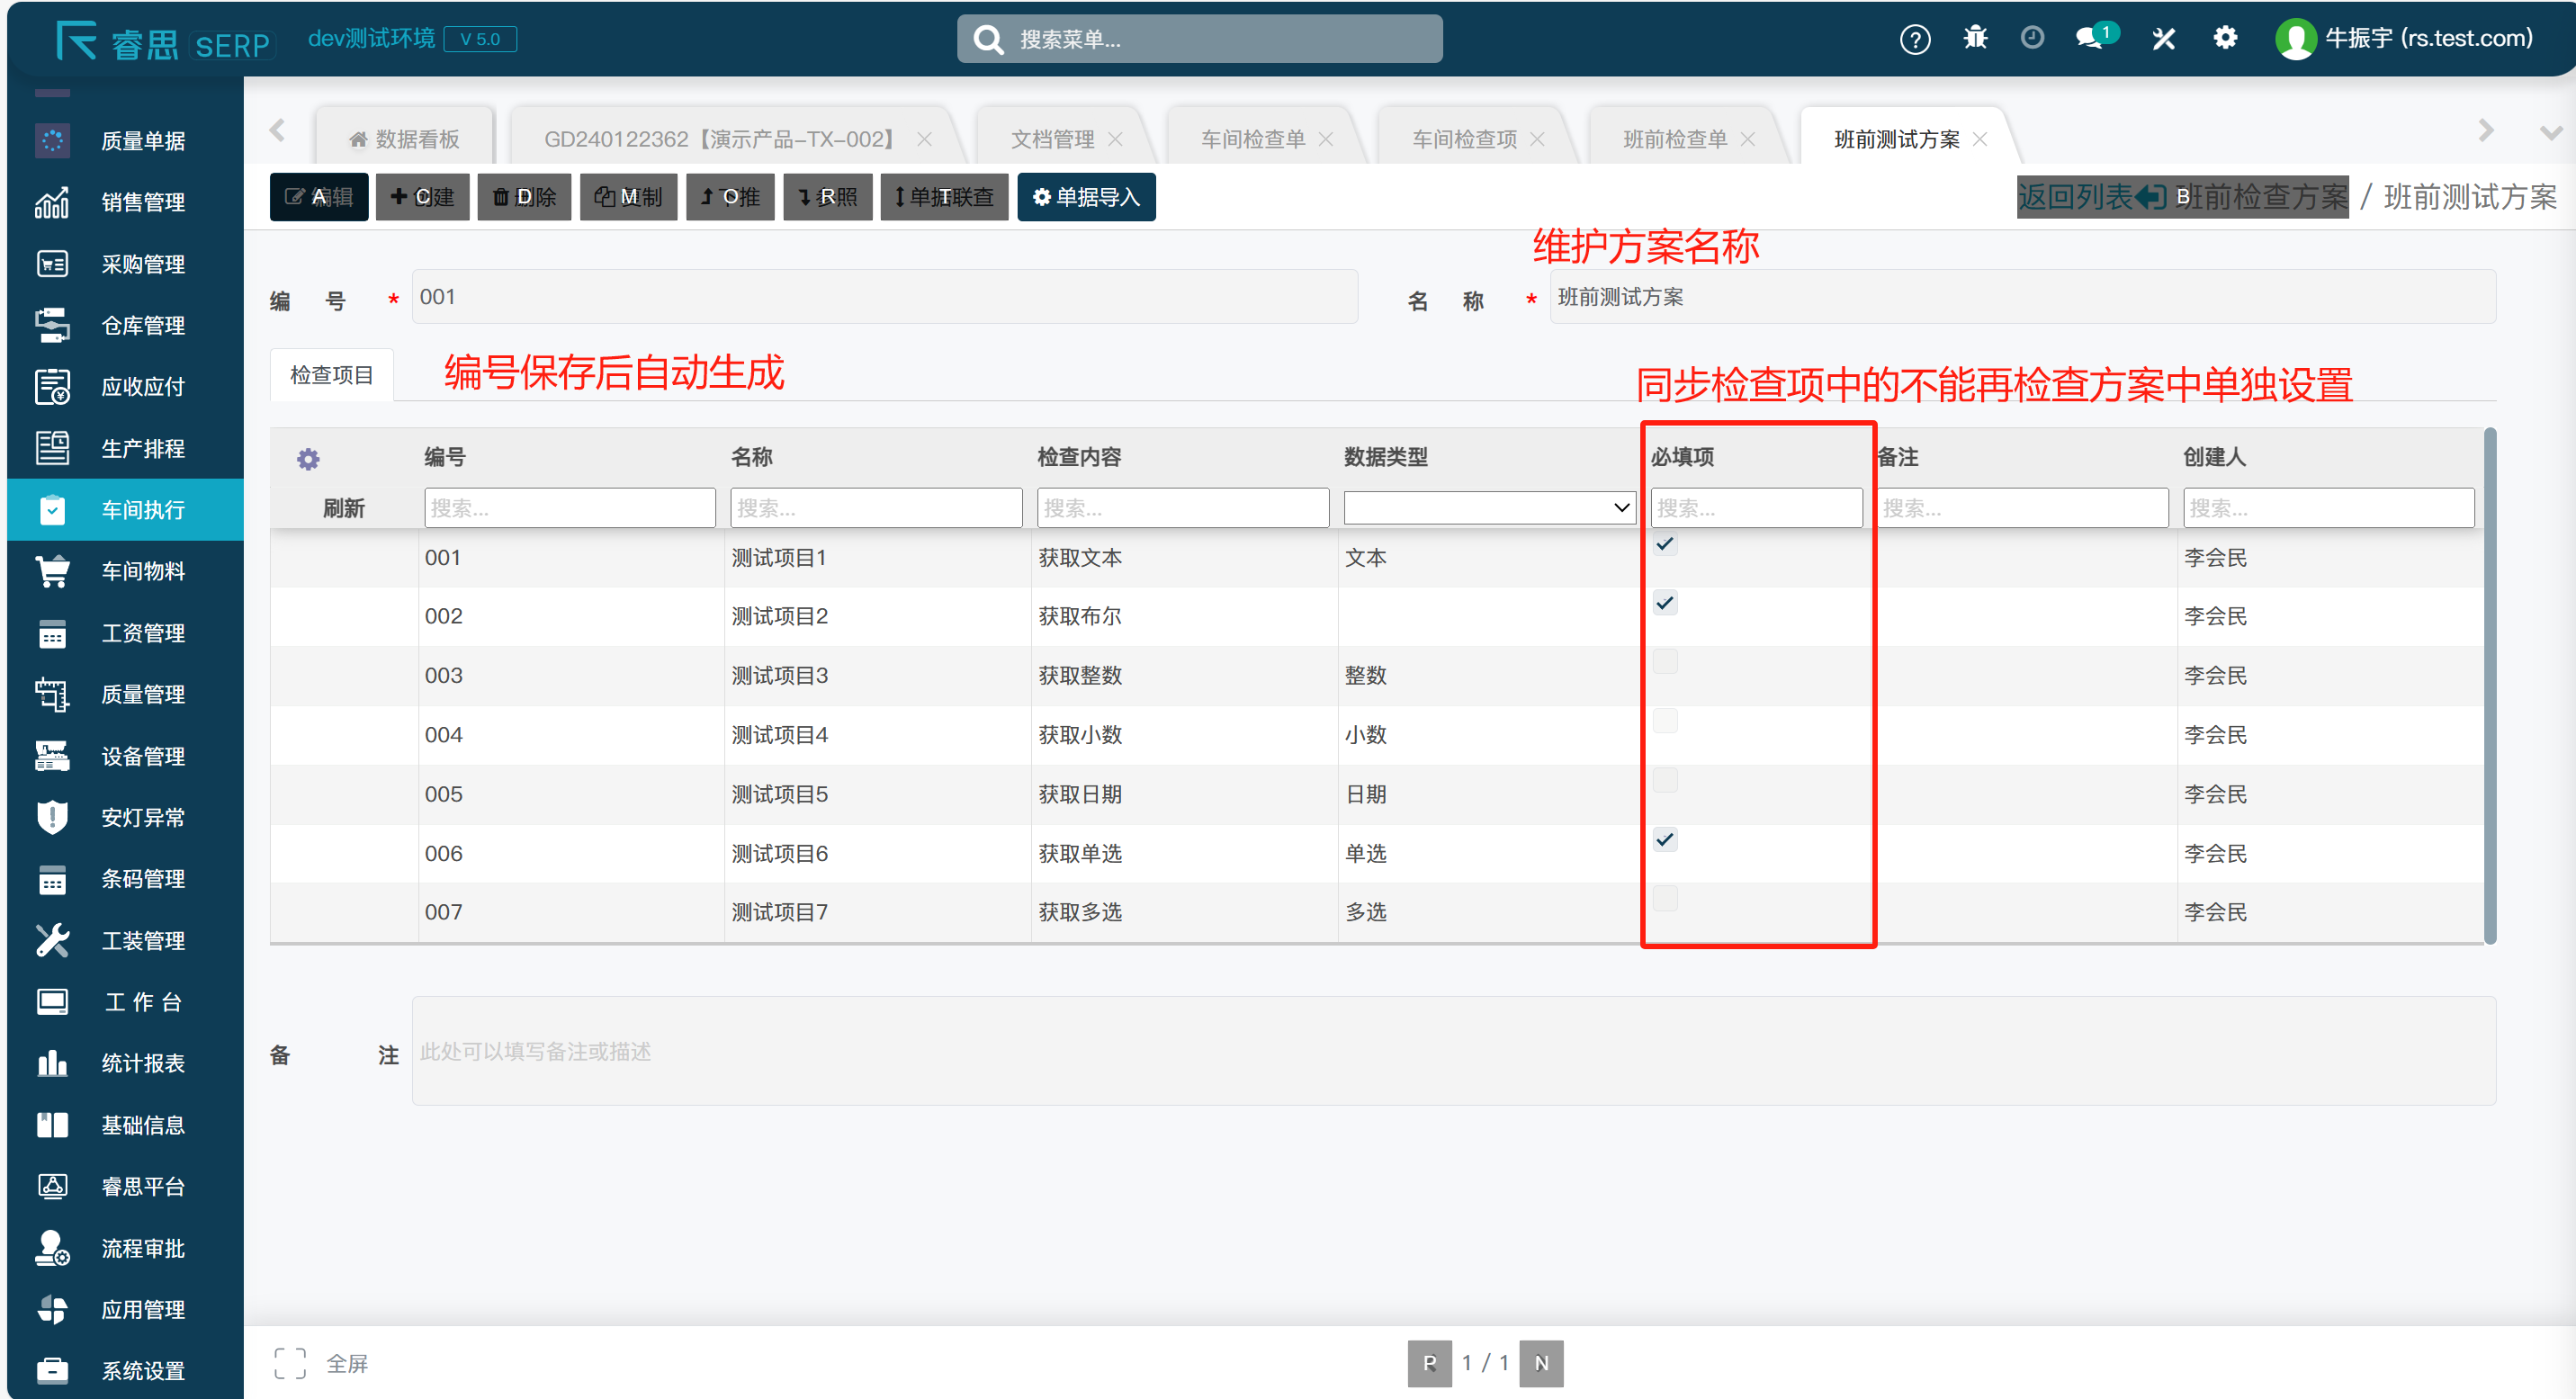Click the 单据导入 button
Image resolution: width=2576 pixels, height=1399 pixels.
tap(1086, 197)
